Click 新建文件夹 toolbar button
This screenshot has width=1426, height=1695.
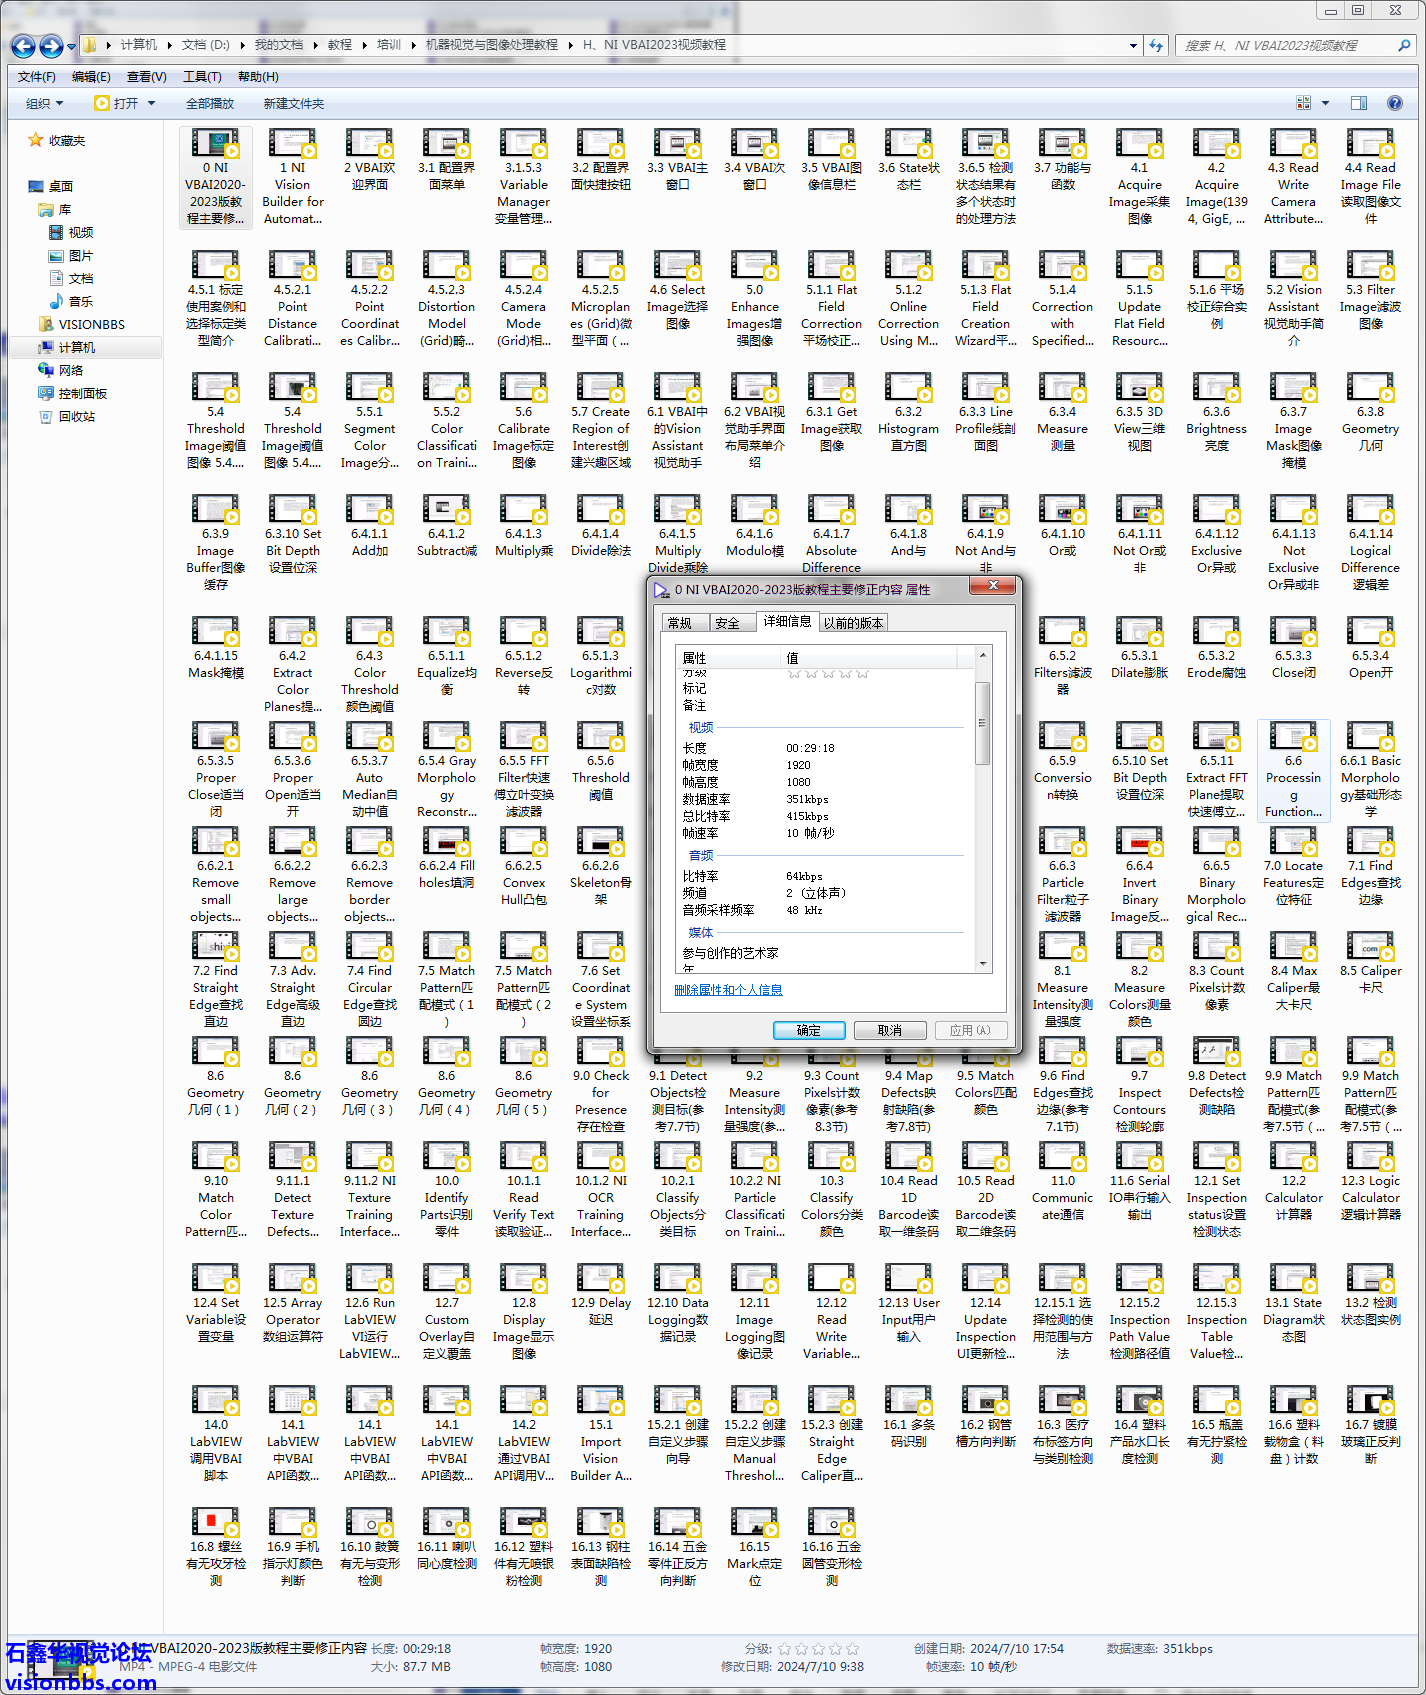[293, 103]
